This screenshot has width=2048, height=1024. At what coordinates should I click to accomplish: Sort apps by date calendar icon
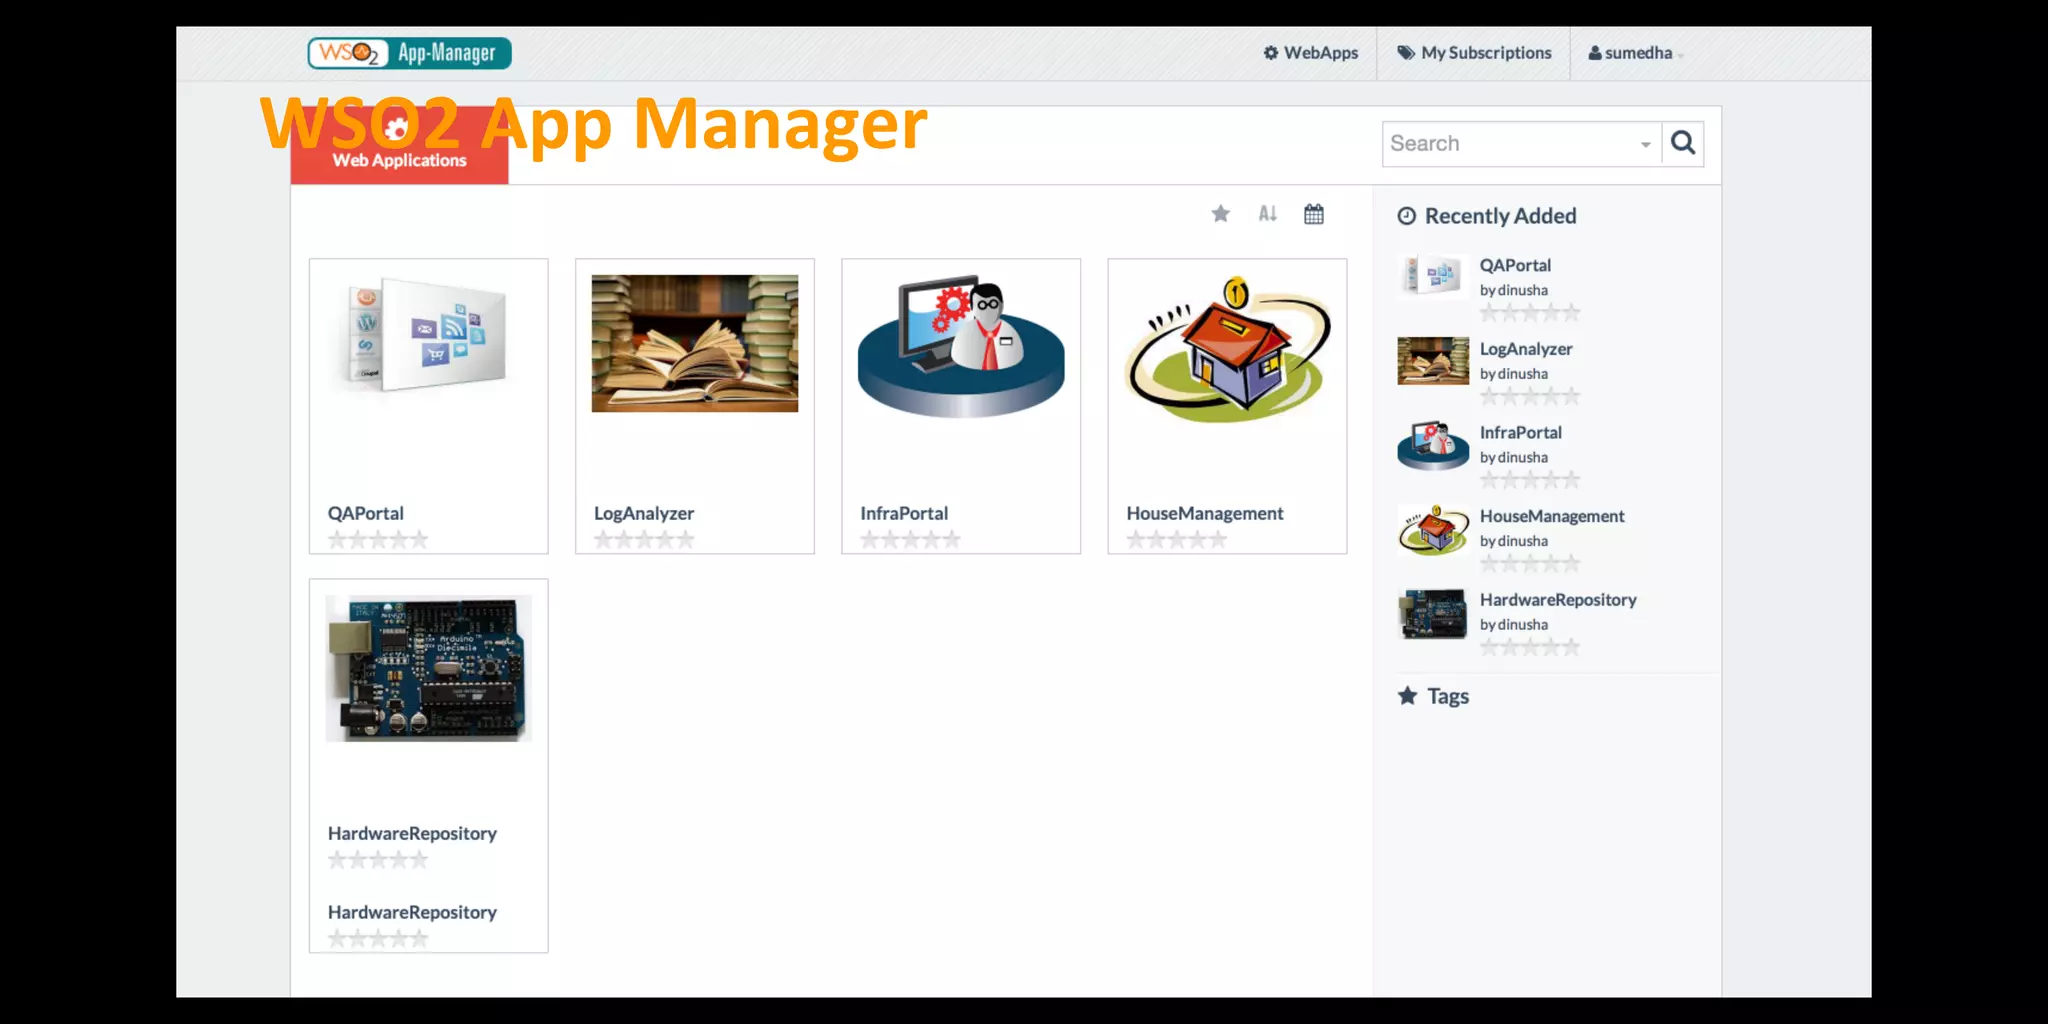[x=1314, y=213]
